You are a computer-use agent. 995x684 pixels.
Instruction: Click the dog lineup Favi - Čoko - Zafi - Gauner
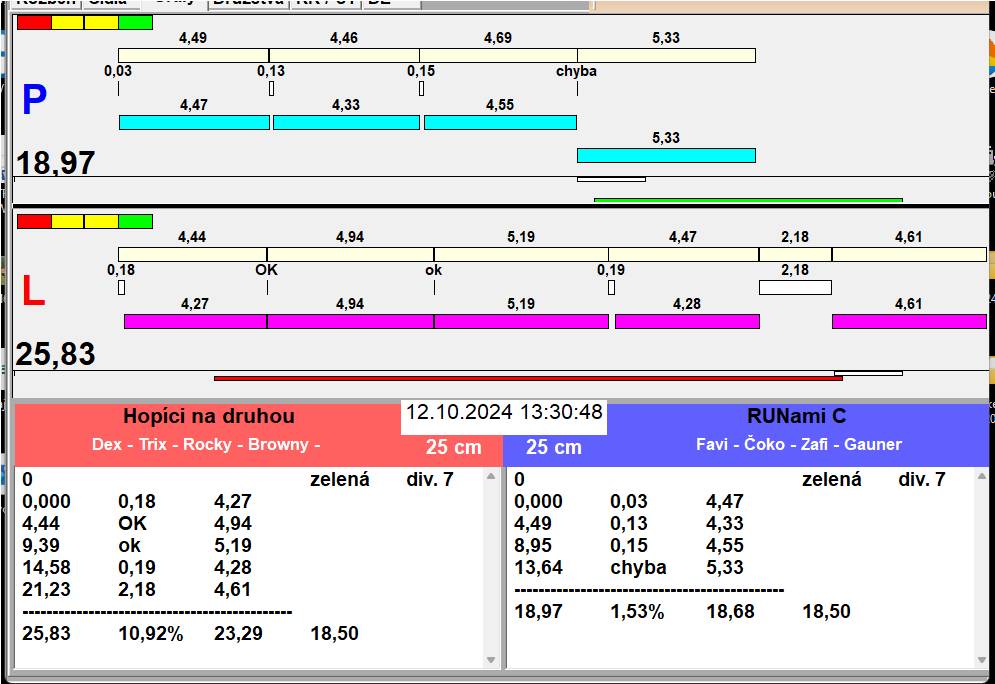tap(799, 444)
